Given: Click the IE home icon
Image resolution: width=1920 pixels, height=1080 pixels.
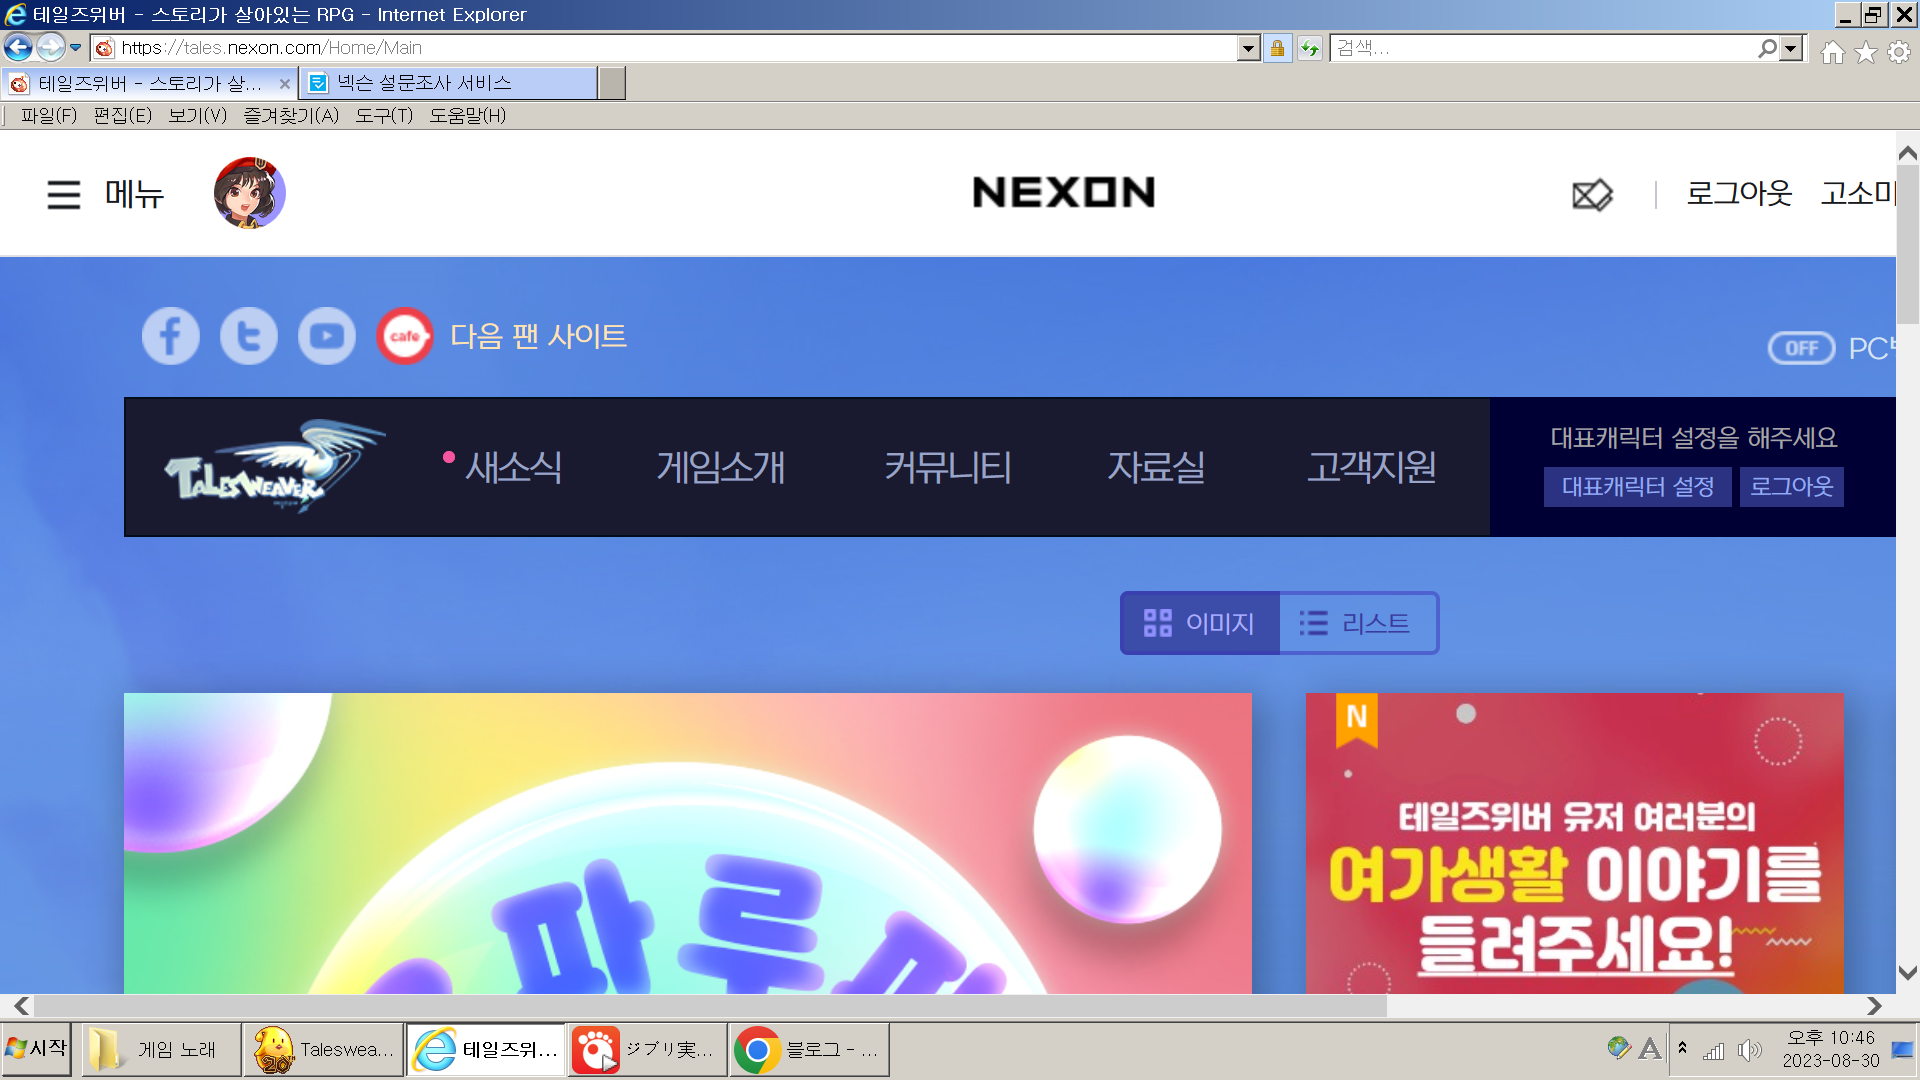Looking at the screenshot, I should tap(1832, 52).
